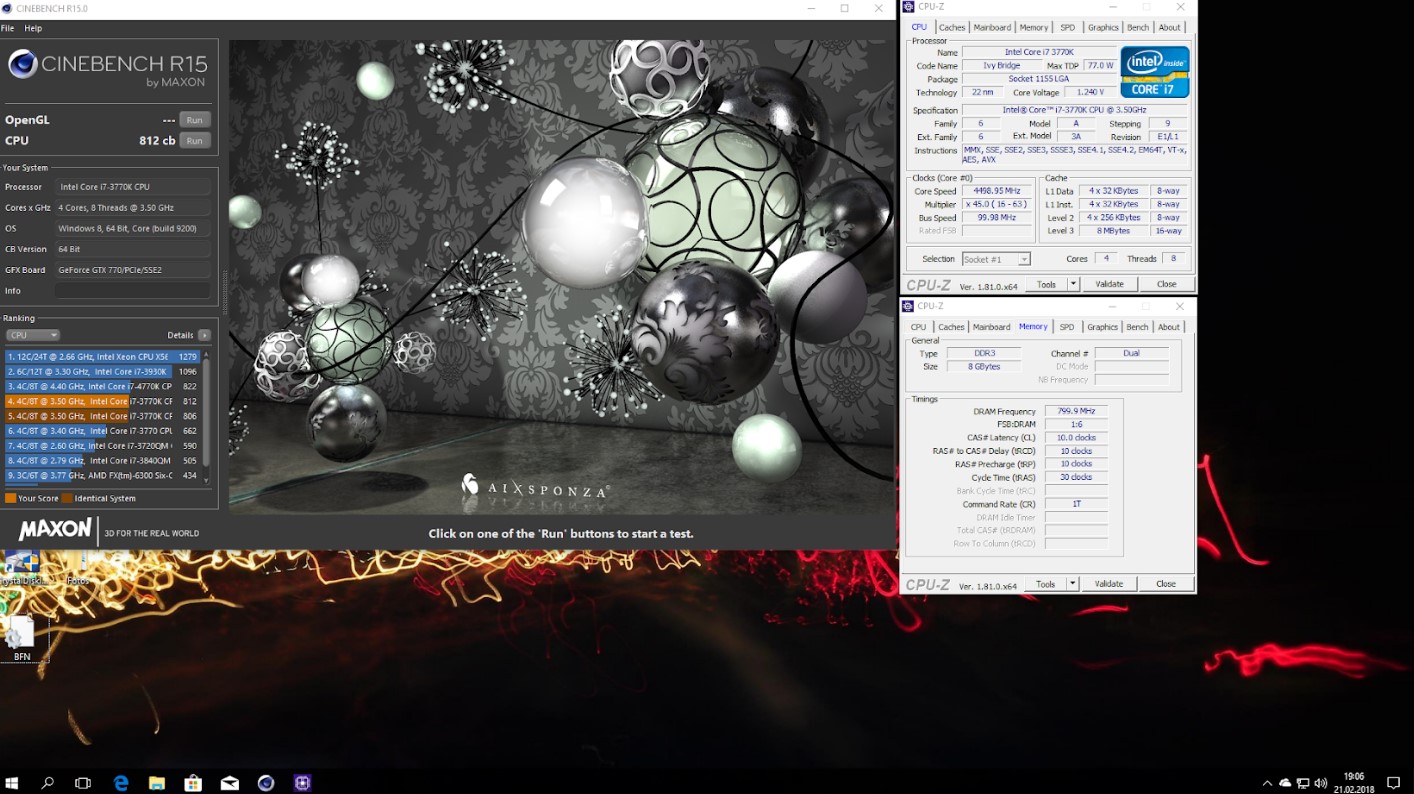Select ranking row AMD FX-6300 scoring 434
Screen dimensions: 1414x794
(x=102, y=476)
